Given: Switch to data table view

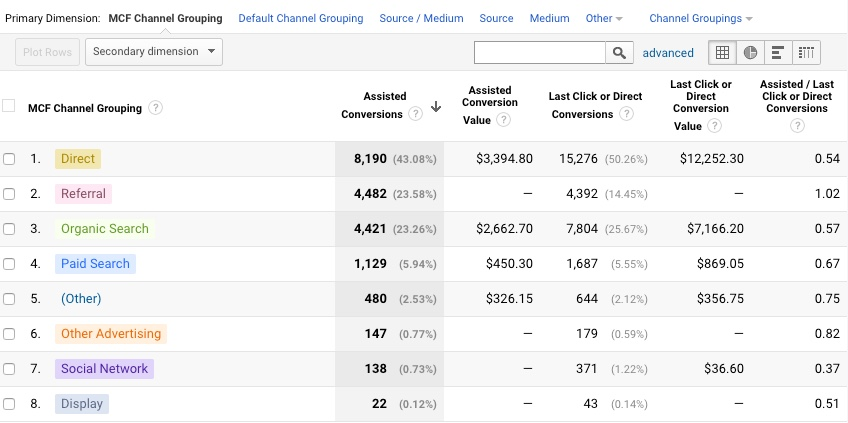Looking at the screenshot, I should click(722, 53).
